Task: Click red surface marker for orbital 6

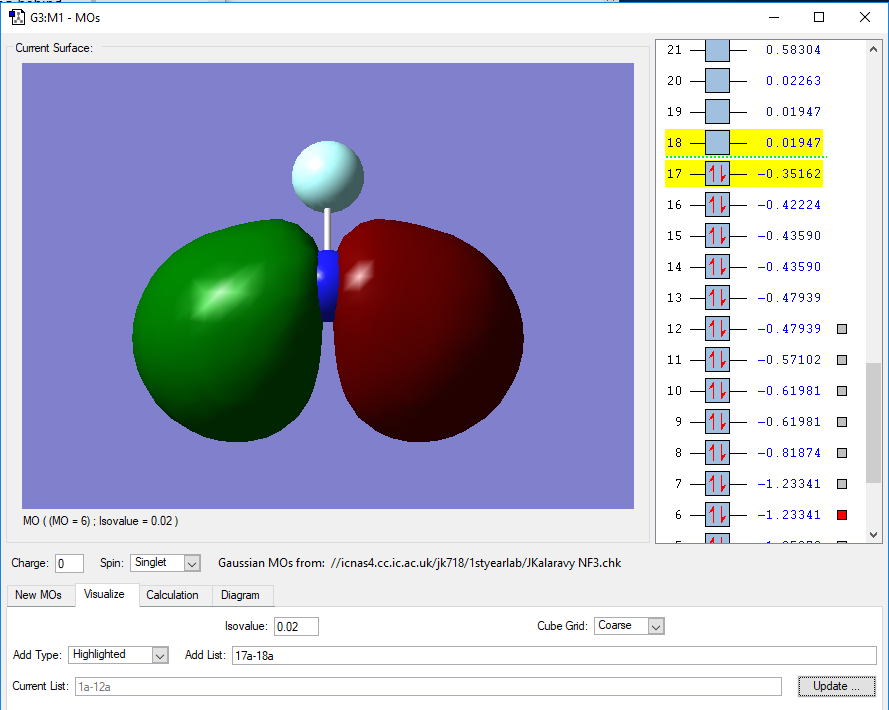Action: click(x=842, y=515)
